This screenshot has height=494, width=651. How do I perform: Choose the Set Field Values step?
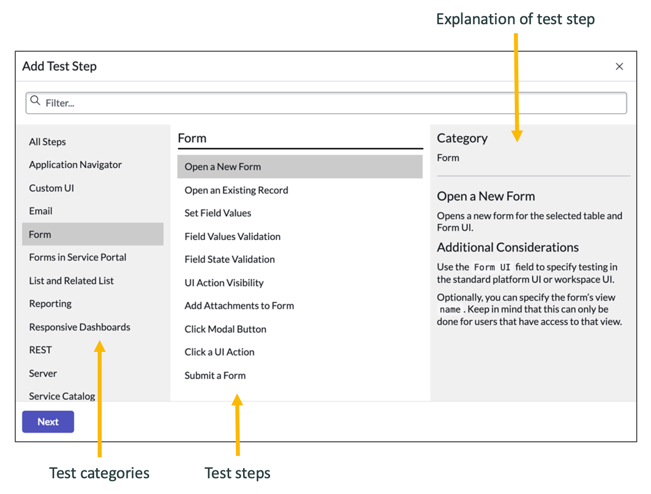coord(218,213)
